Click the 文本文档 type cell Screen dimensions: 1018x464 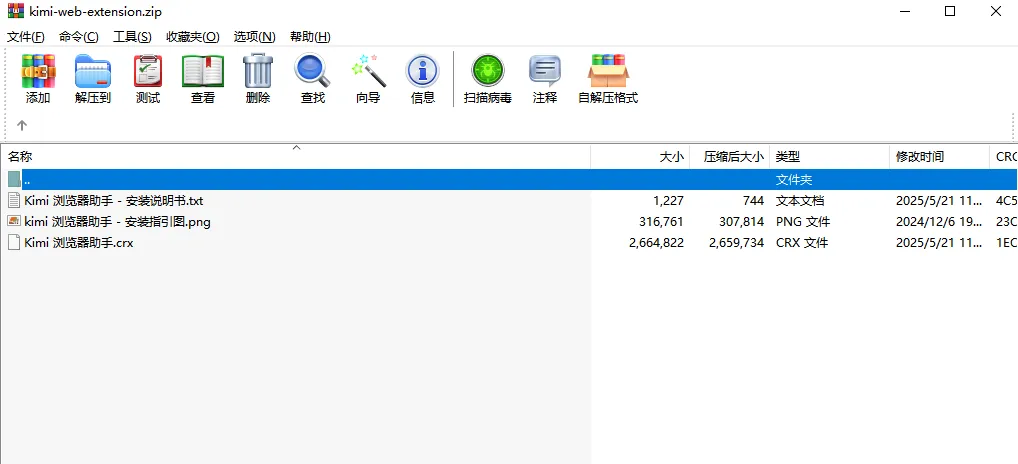click(x=800, y=201)
